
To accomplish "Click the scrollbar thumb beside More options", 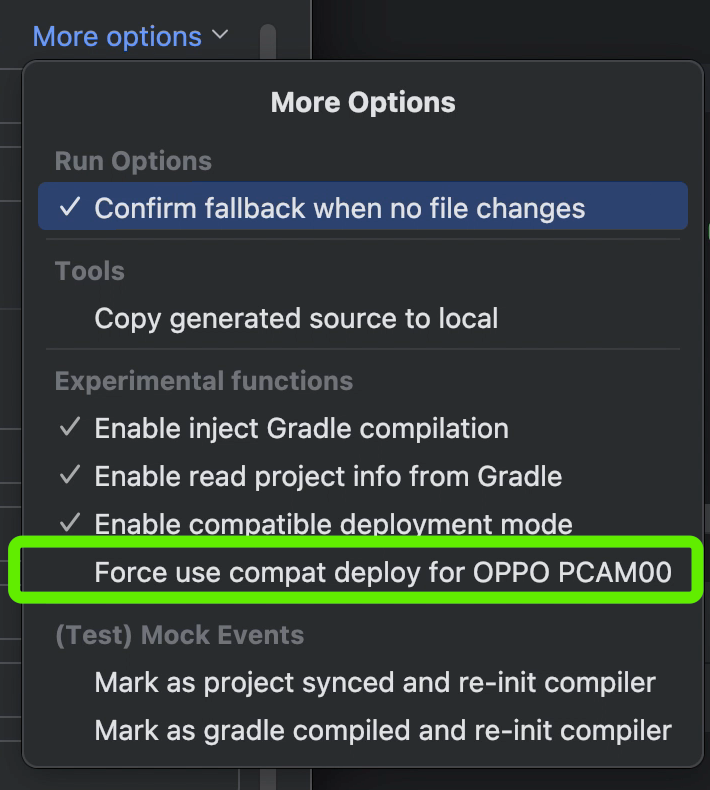I will click(x=268, y=41).
